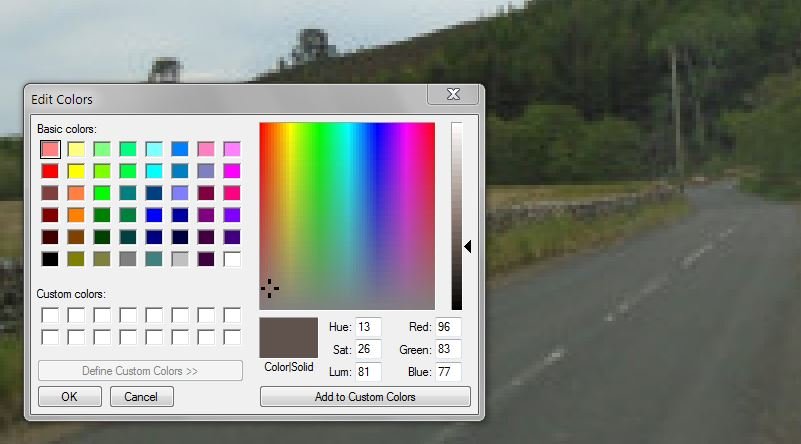
Task: Click the Blue value field
Action: 449,372
